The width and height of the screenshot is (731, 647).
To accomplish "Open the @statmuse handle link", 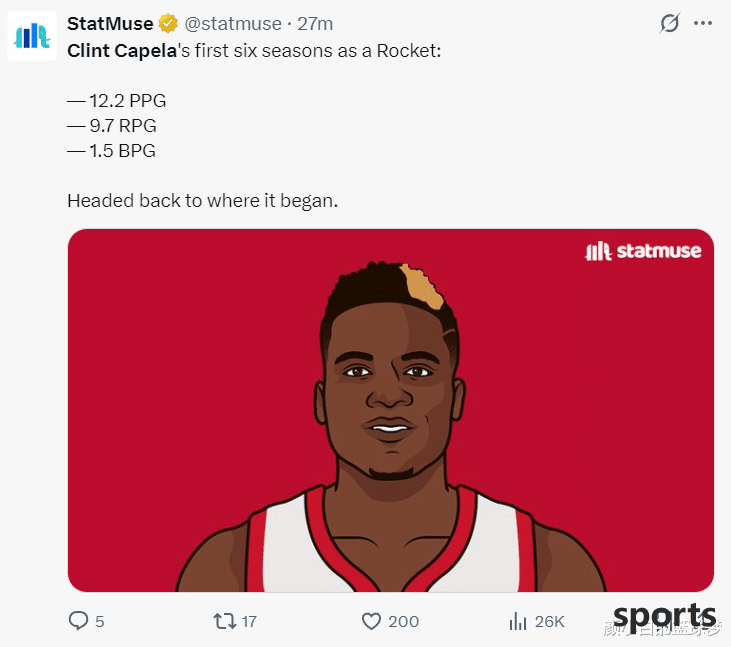I will pyautogui.click(x=233, y=23).
